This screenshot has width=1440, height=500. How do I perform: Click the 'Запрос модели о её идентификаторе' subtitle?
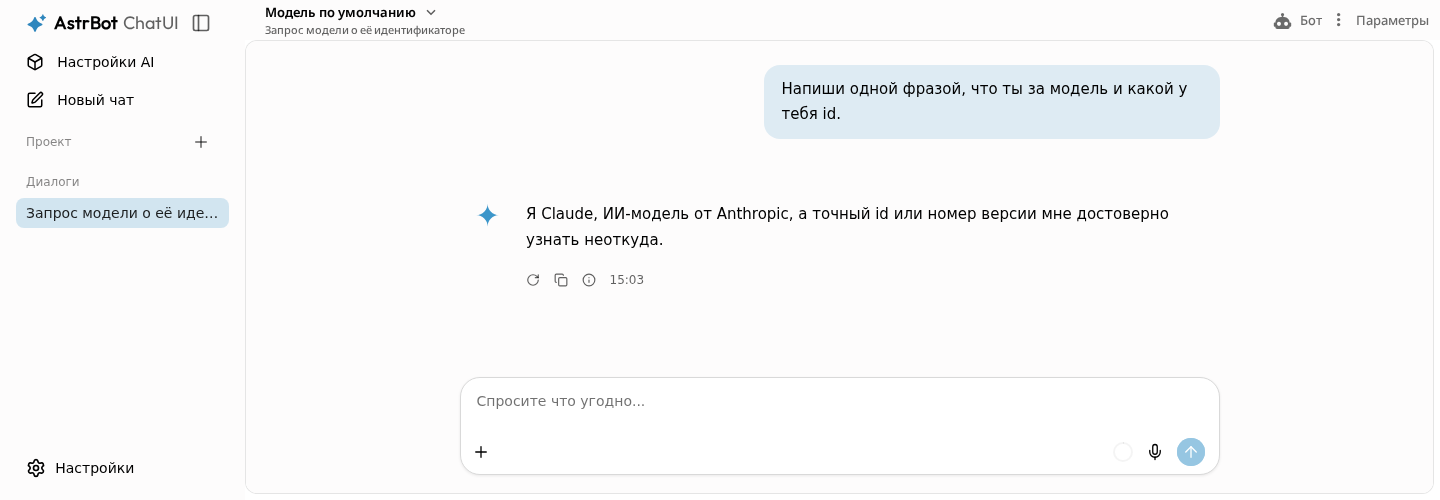365,30
